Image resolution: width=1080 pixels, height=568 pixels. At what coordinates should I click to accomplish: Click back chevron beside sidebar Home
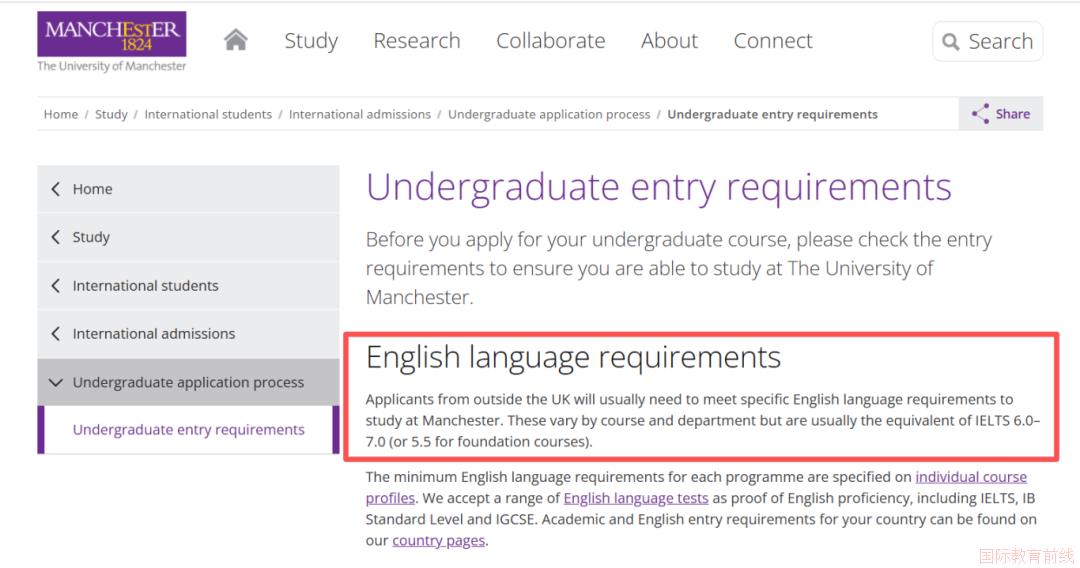(55, 189)
